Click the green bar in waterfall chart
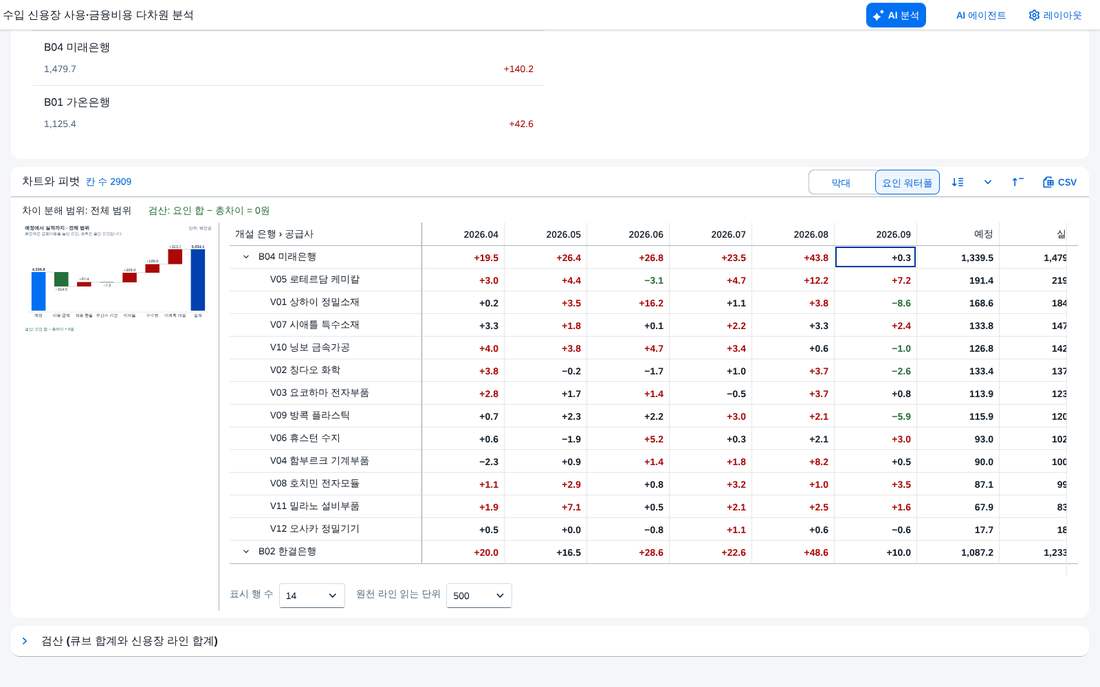 [61, 279]
